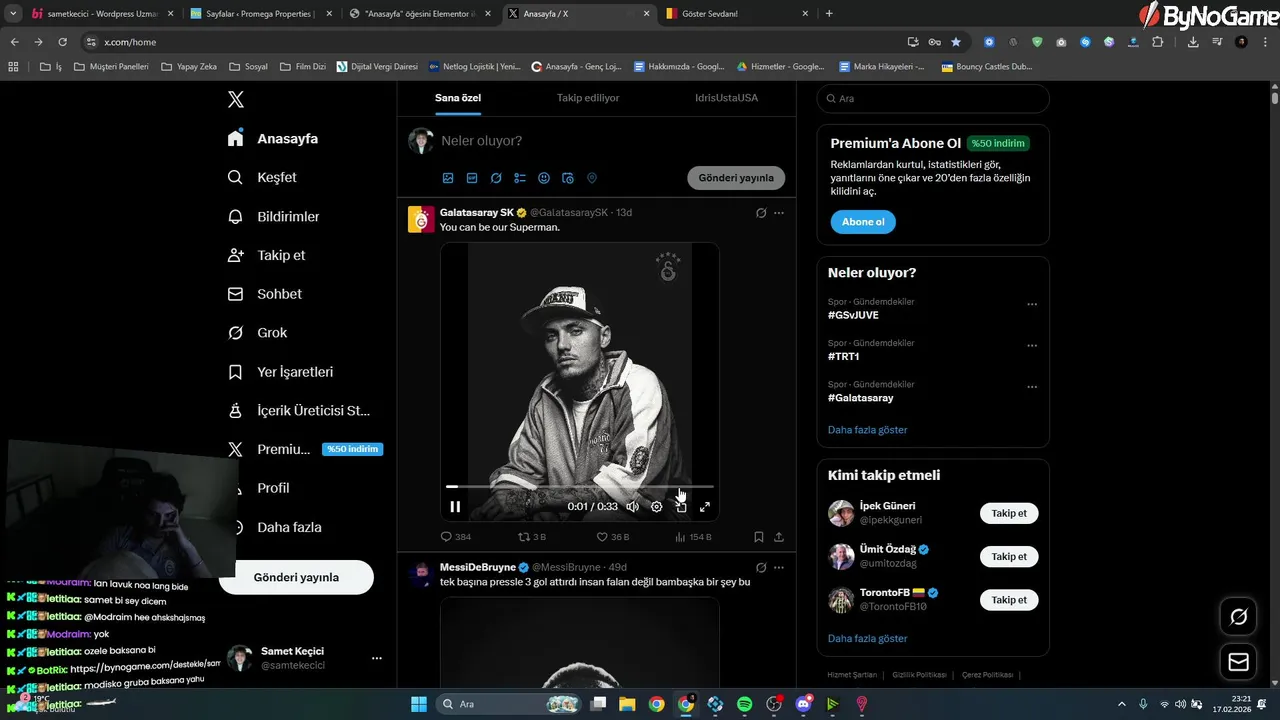The height and width of the screenshot is (720, 1280).
Task: Open emoji picker in post composer
Action: [x=544, y=178]
